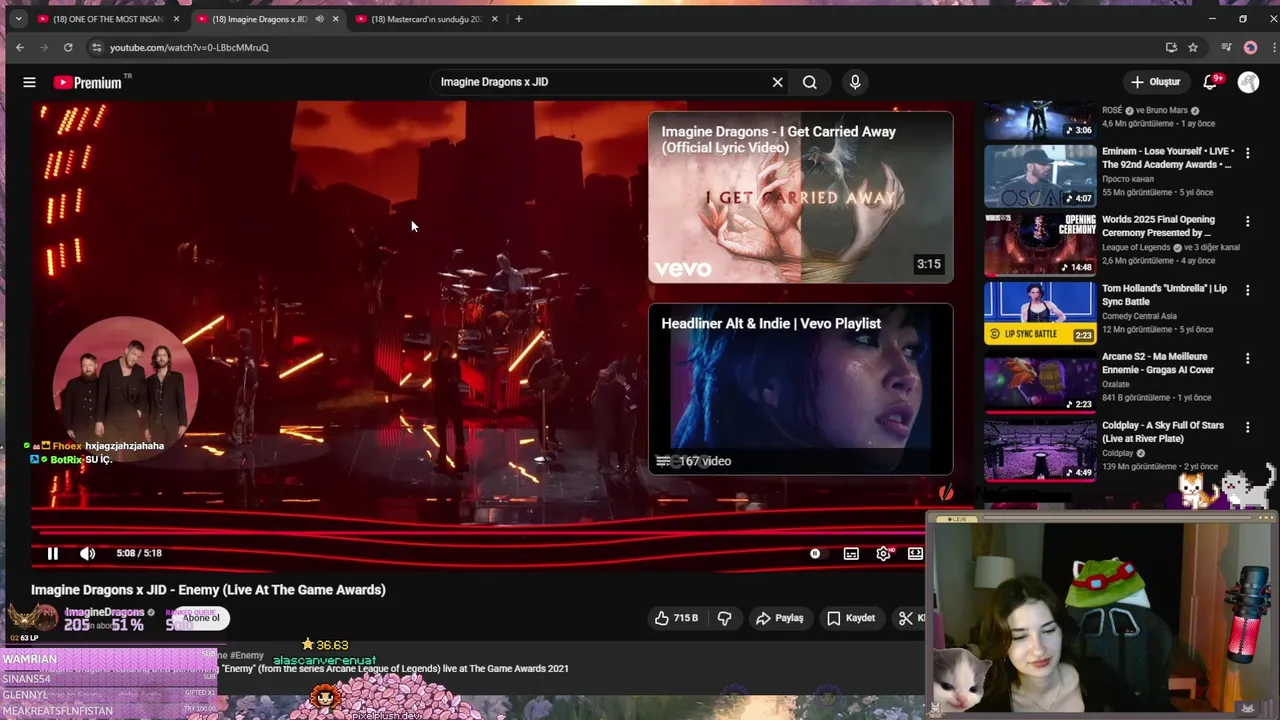Screen dimensions: 1280x720
Task: Open YouTube hamburger guide menu
Action: (x=29, y=82)
